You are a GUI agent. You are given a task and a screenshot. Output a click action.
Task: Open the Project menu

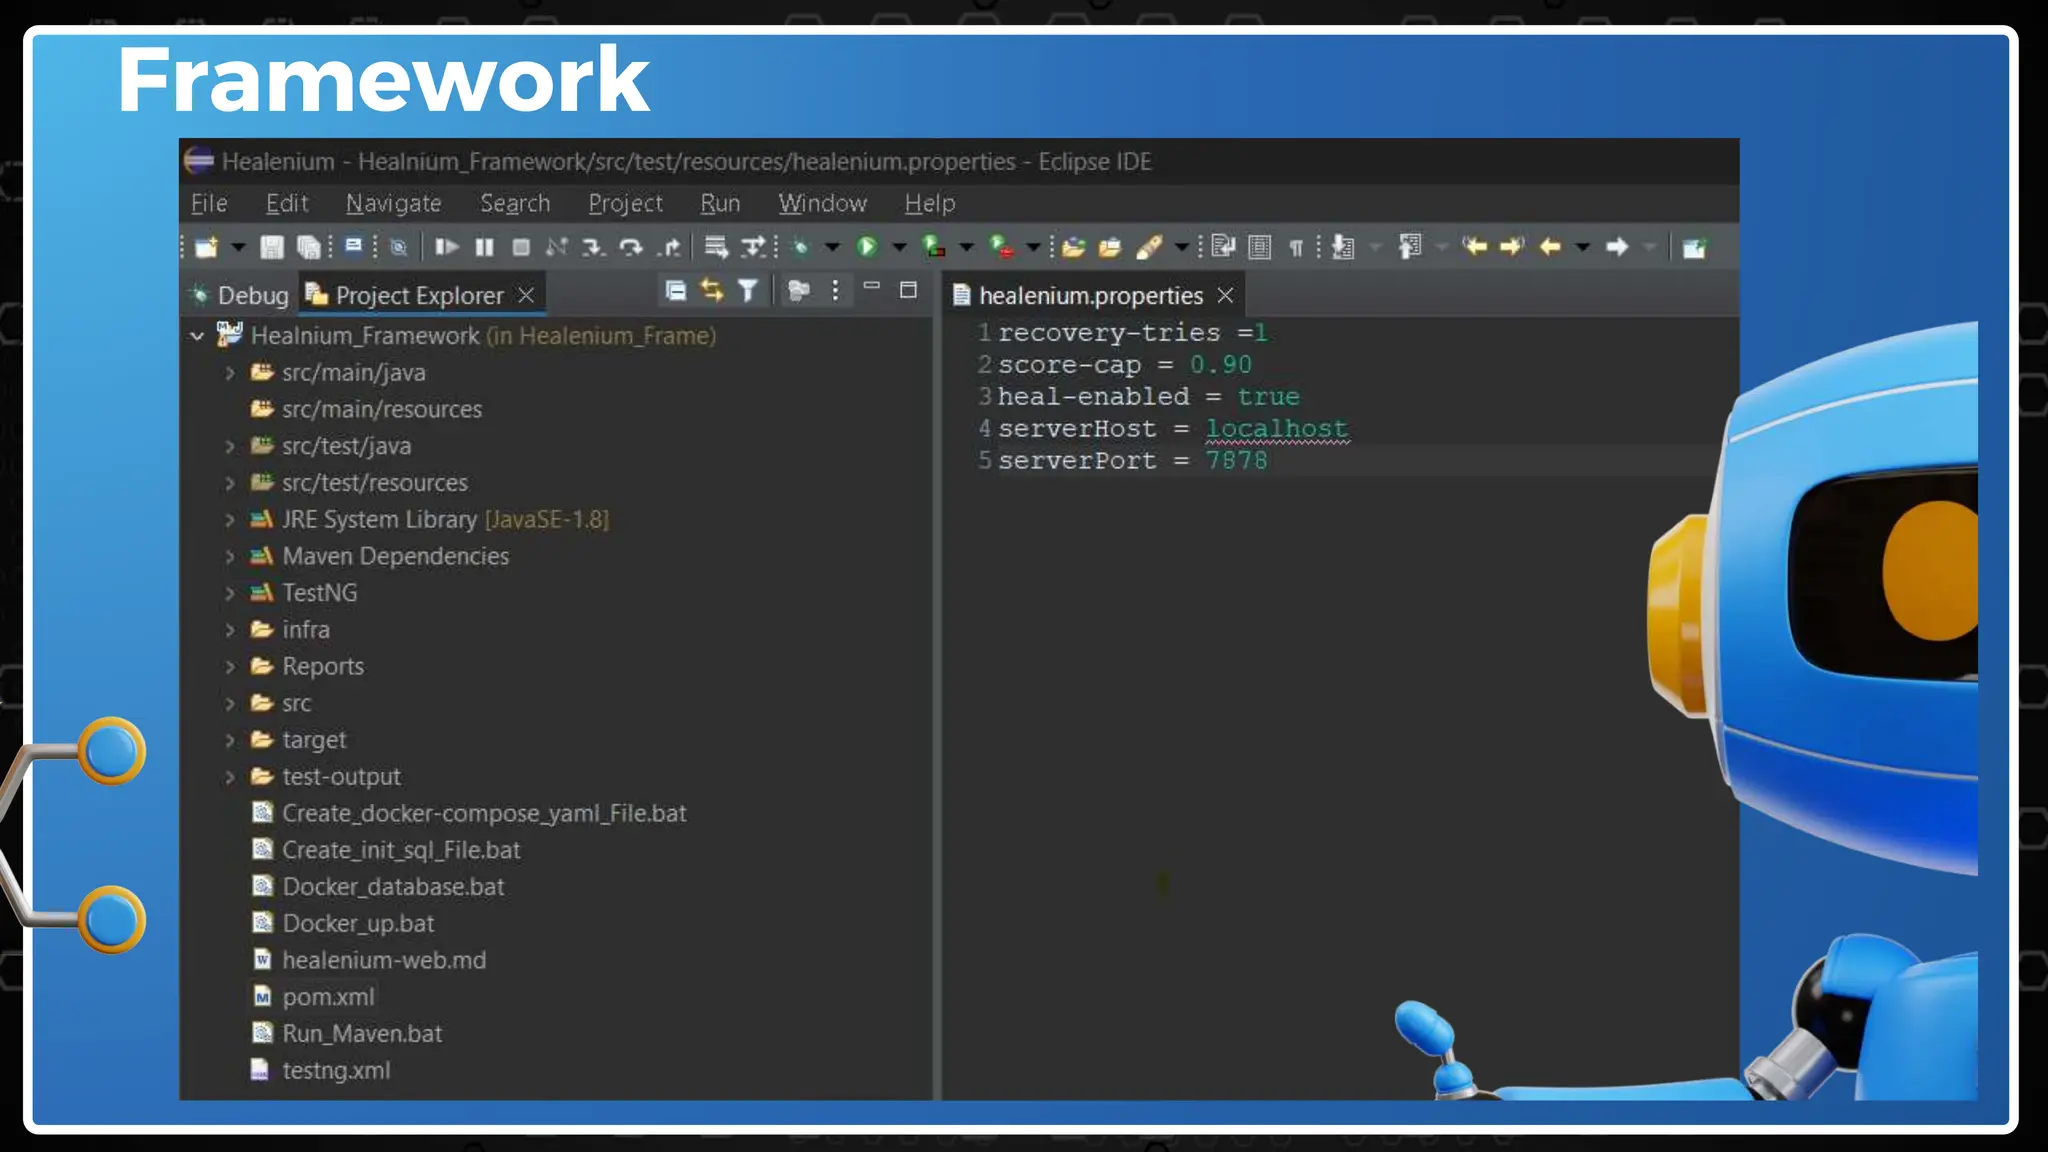tap(625, 203)
